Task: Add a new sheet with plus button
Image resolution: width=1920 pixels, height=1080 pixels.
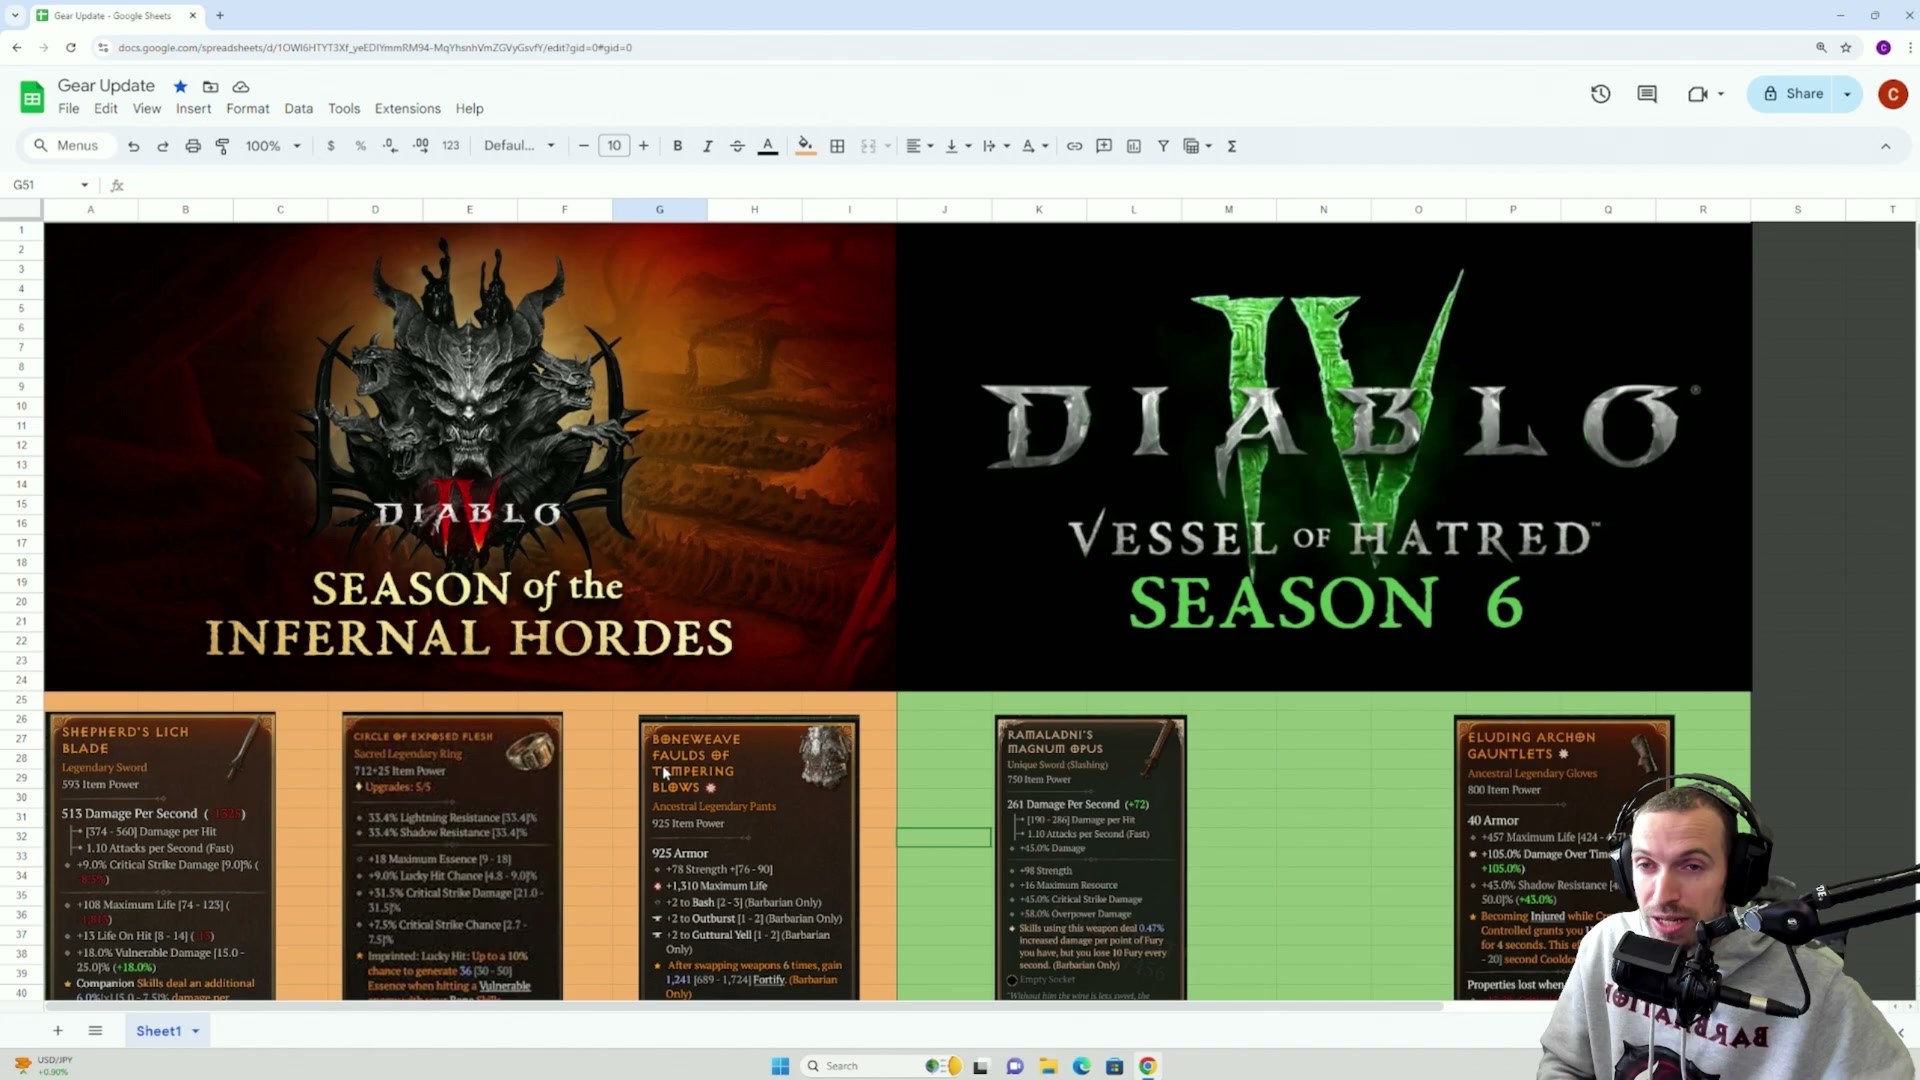Action: point(58,1031)
